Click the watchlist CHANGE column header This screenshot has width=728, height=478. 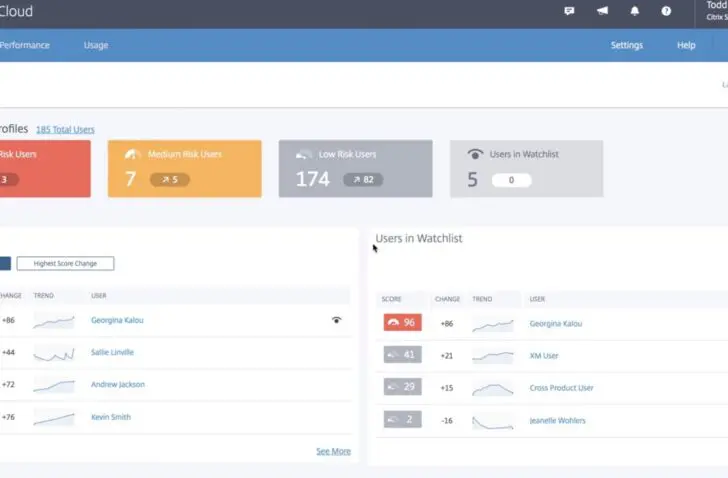click(x=448, y=299)
